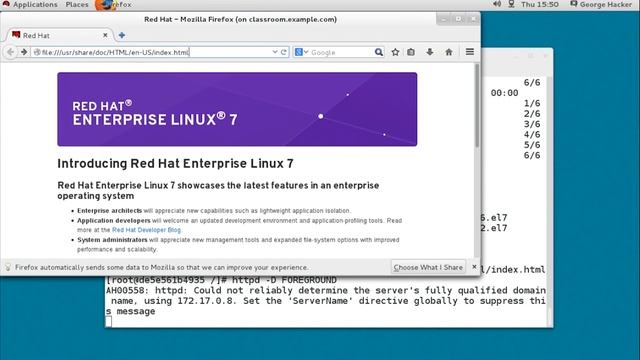640x360 pixels.
Task: Click the Red Hat Enterprise Linux 7 banner
Action: [237, 109]
